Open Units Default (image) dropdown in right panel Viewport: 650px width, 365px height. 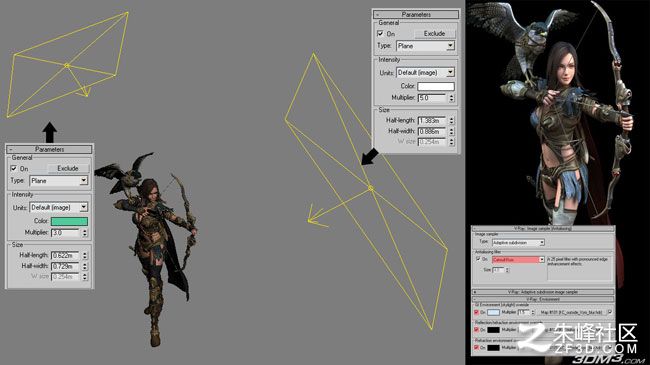[x=425, y=73]
